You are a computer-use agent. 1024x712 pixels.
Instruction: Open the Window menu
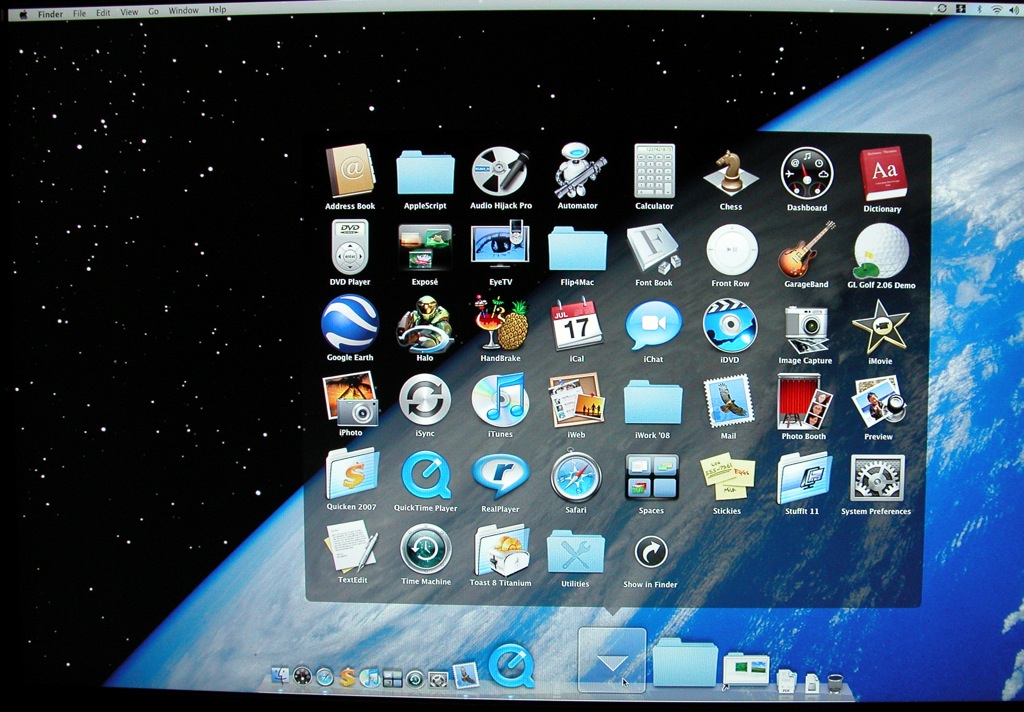(184, 10)
